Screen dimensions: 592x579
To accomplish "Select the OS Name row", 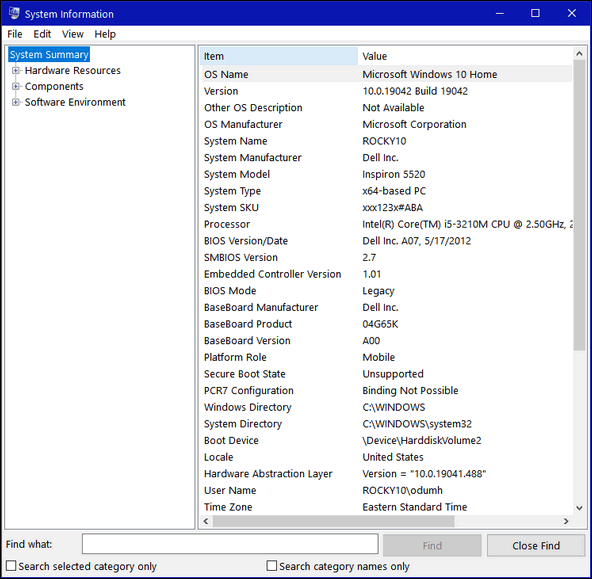I will (x=386, y=74).
